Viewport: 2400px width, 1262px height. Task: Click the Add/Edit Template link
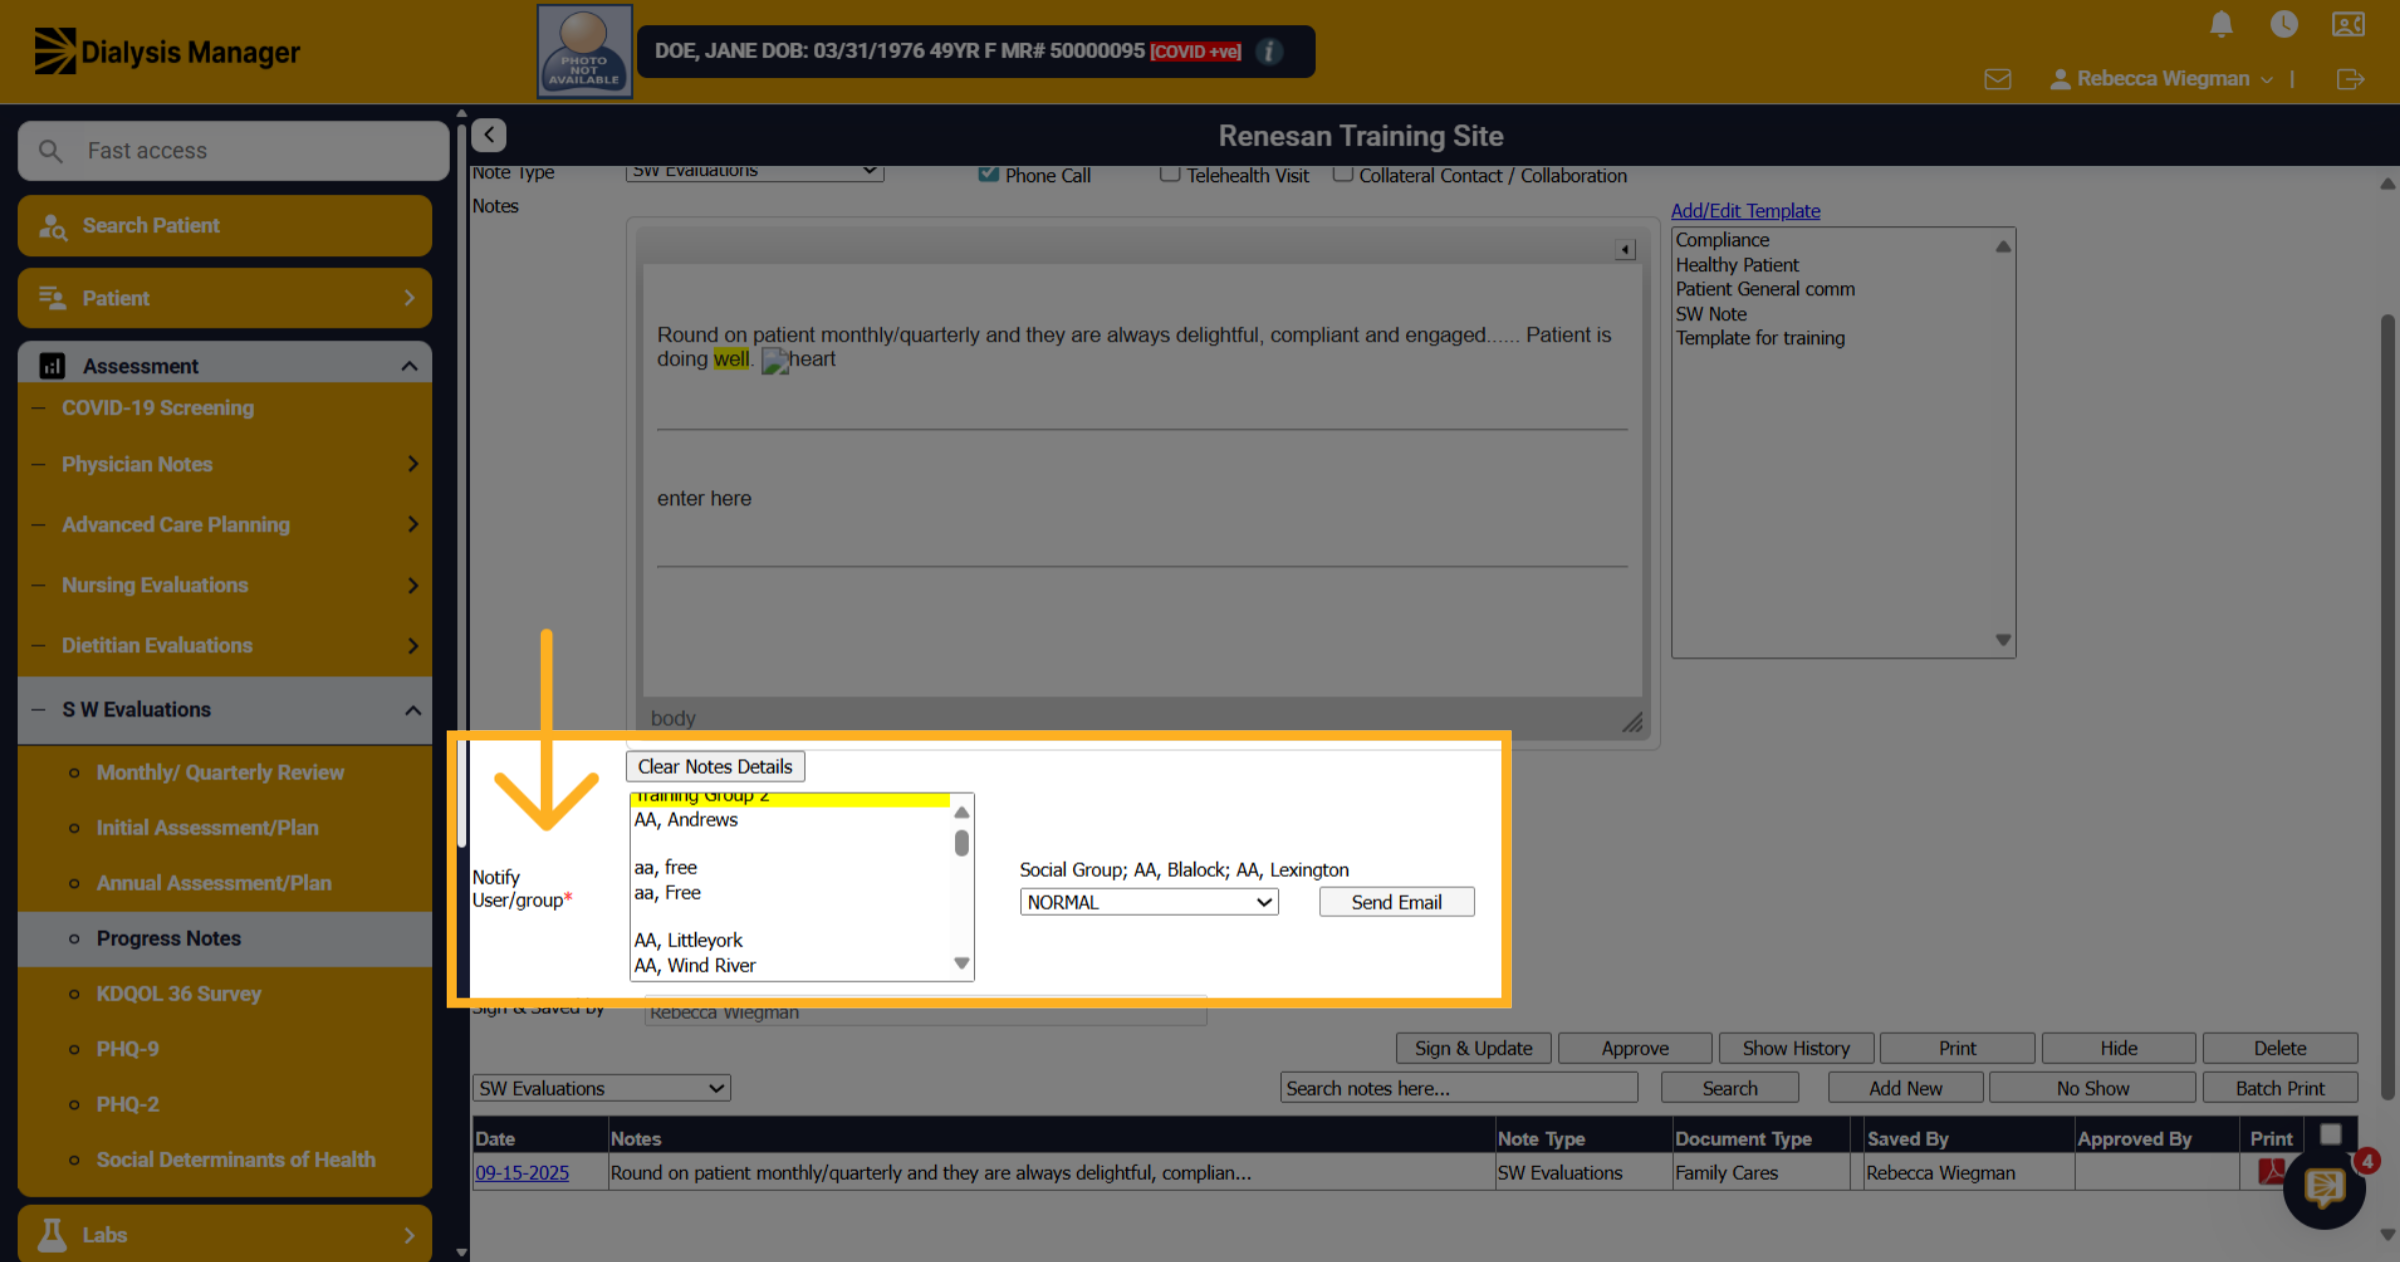1745,211
